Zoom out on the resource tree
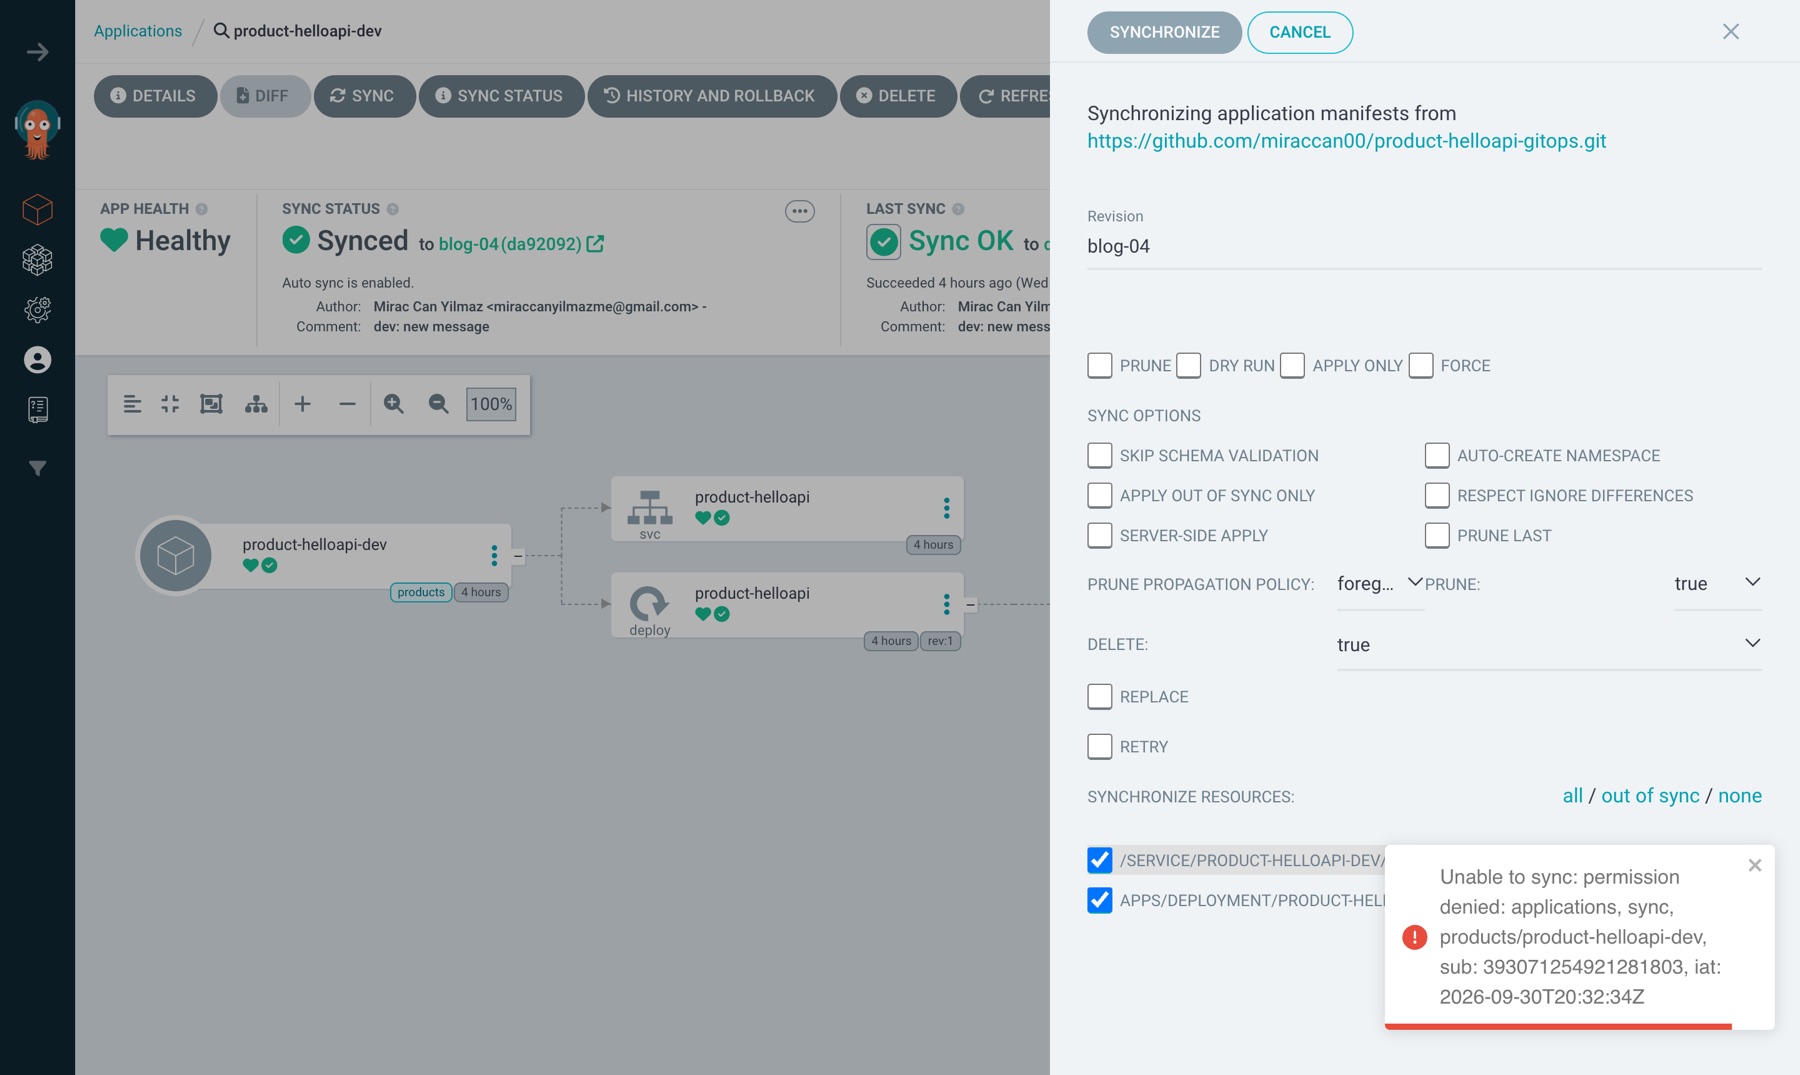Viewport: 1800px width, 1075px height. pos(438,404)
